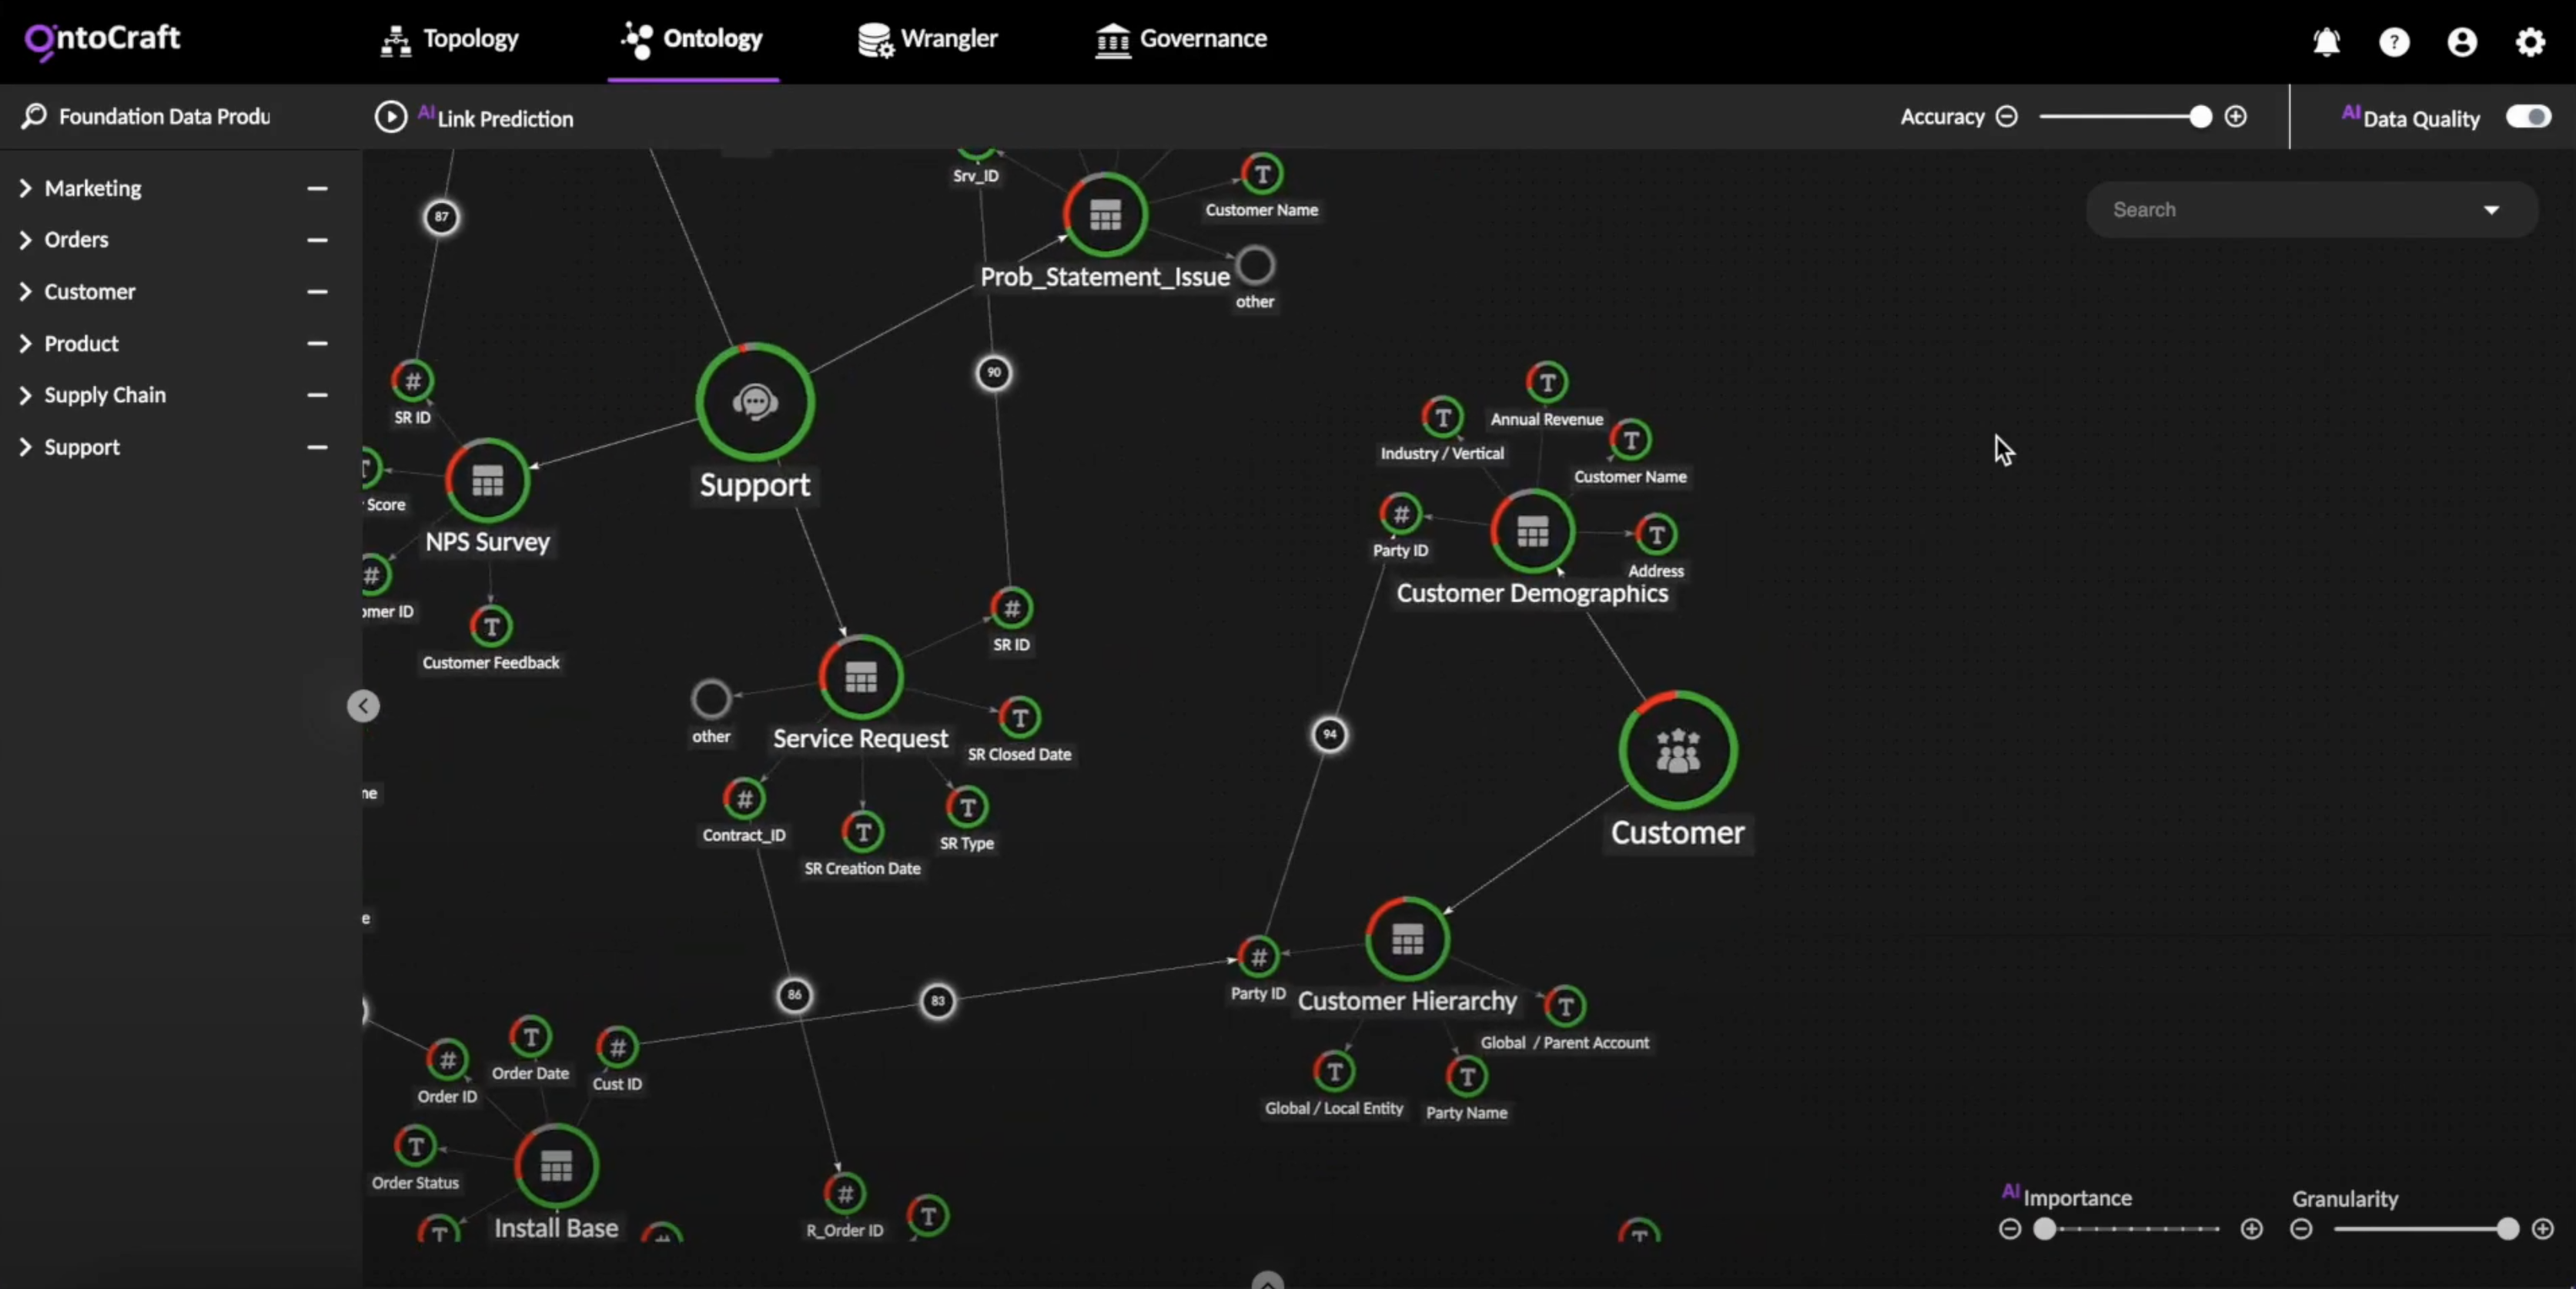This screenshot has width=2576, height=1289.
Task: Toggle the Data Quality switch
Action: tap(2527, 117)
